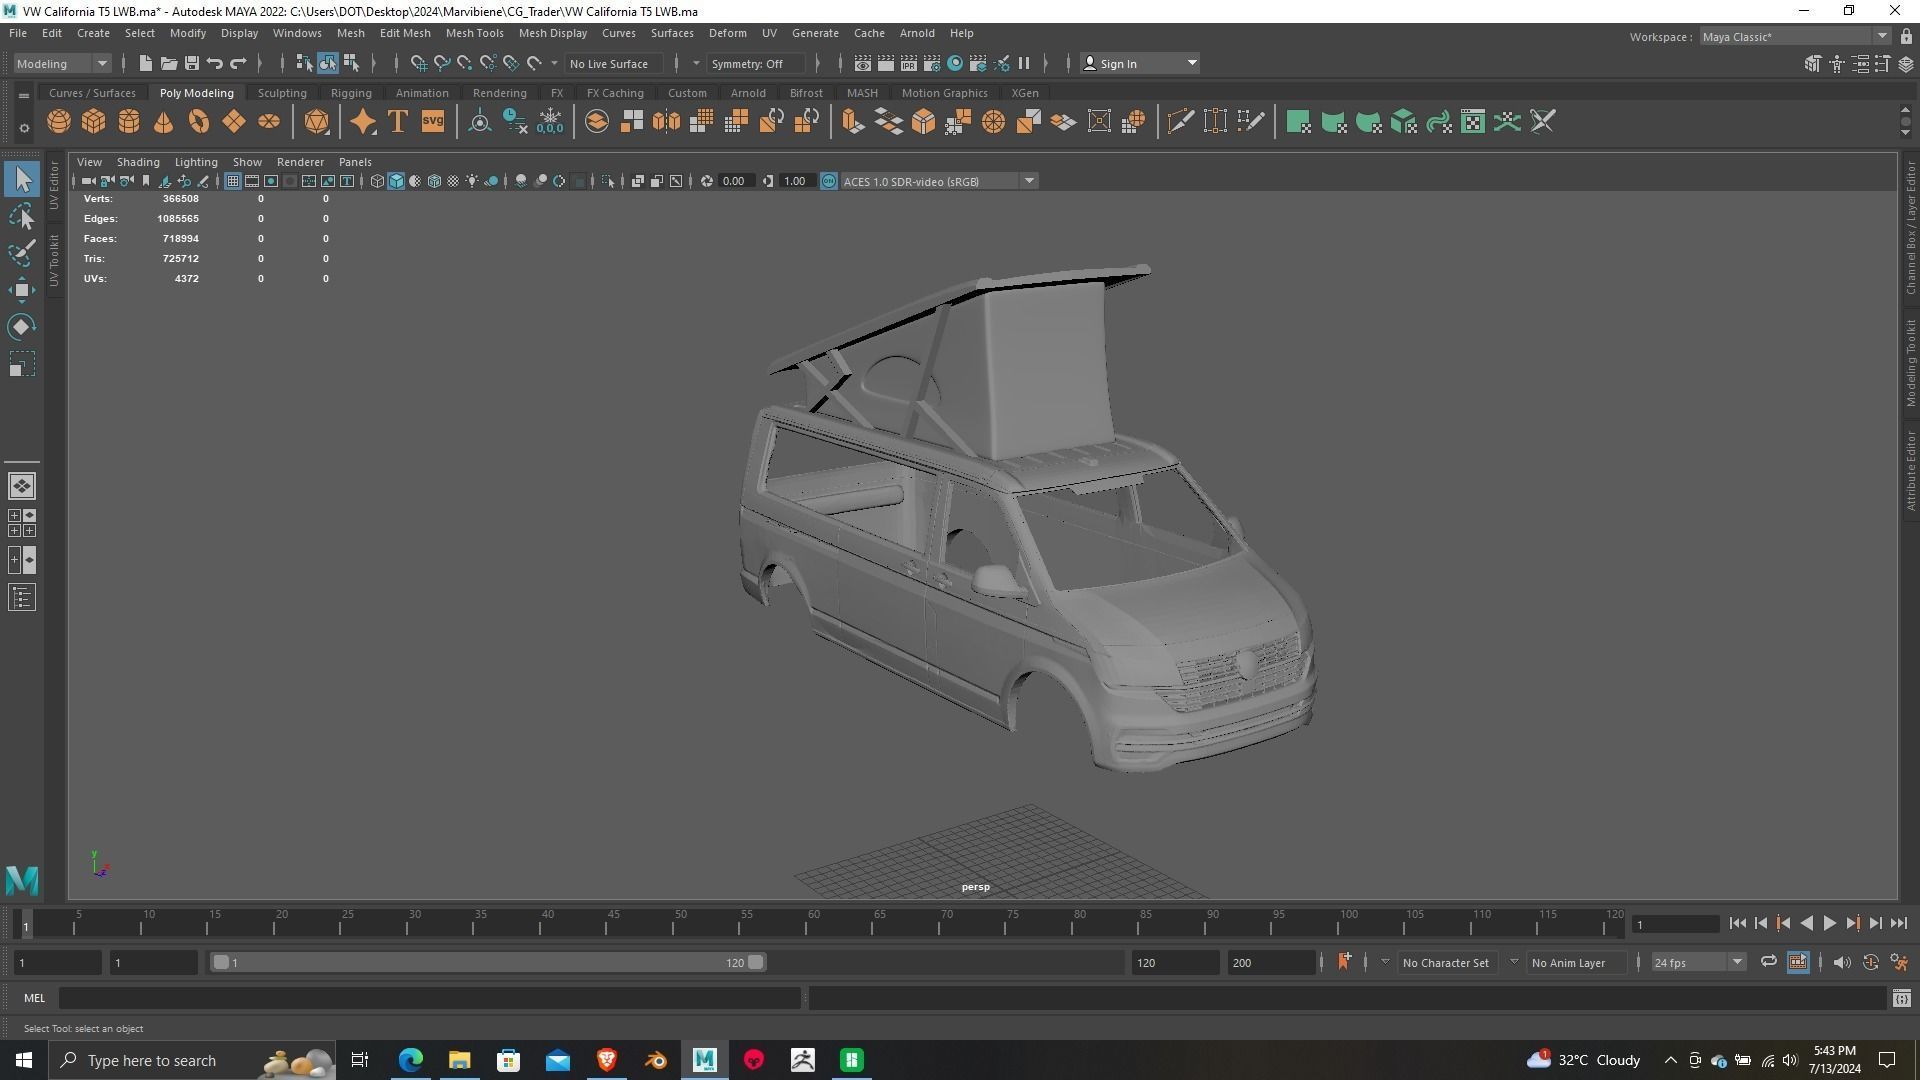Create a Polygon Cylinder from shelf
This screenshot has height=1080, width=1920.
(x=129, y=122)
